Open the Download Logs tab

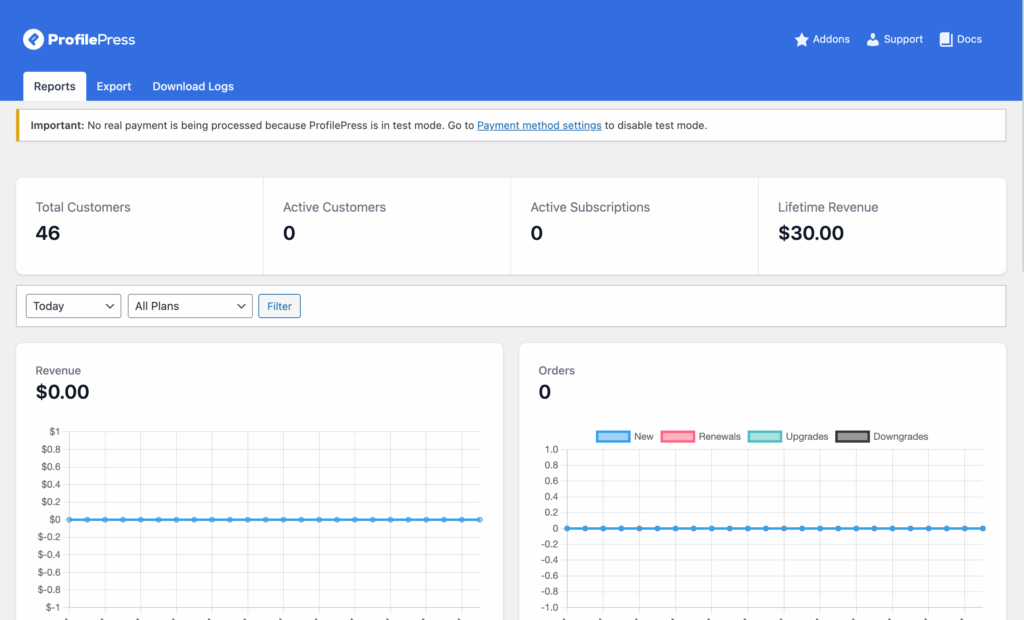pyautogui.click(x=192, y=86)
